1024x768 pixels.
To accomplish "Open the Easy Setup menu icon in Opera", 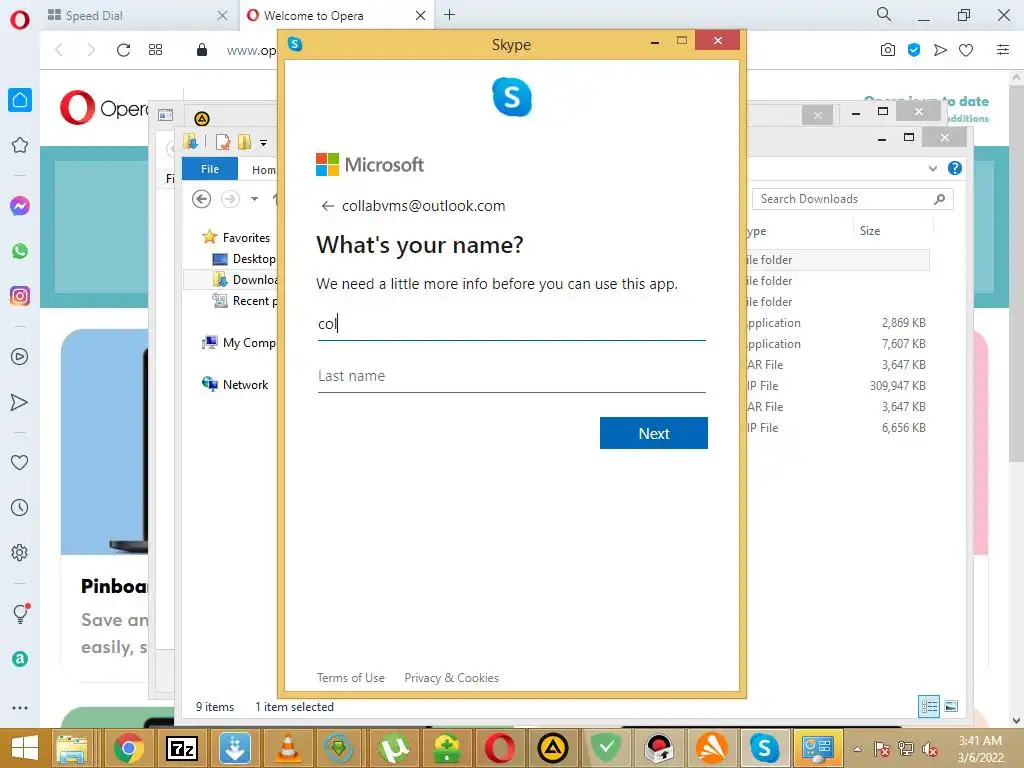I will (x=1003, y=50).
